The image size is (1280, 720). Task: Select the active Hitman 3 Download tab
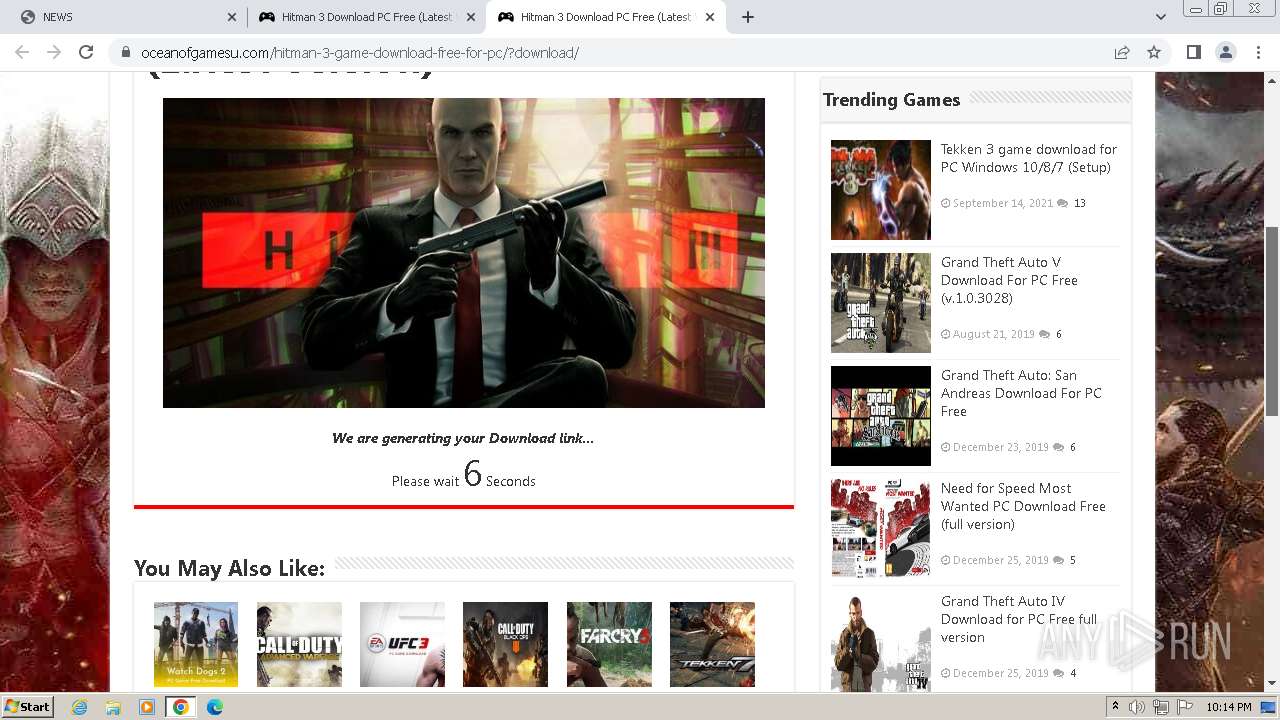pyautogui.click(x=605, y=17)
